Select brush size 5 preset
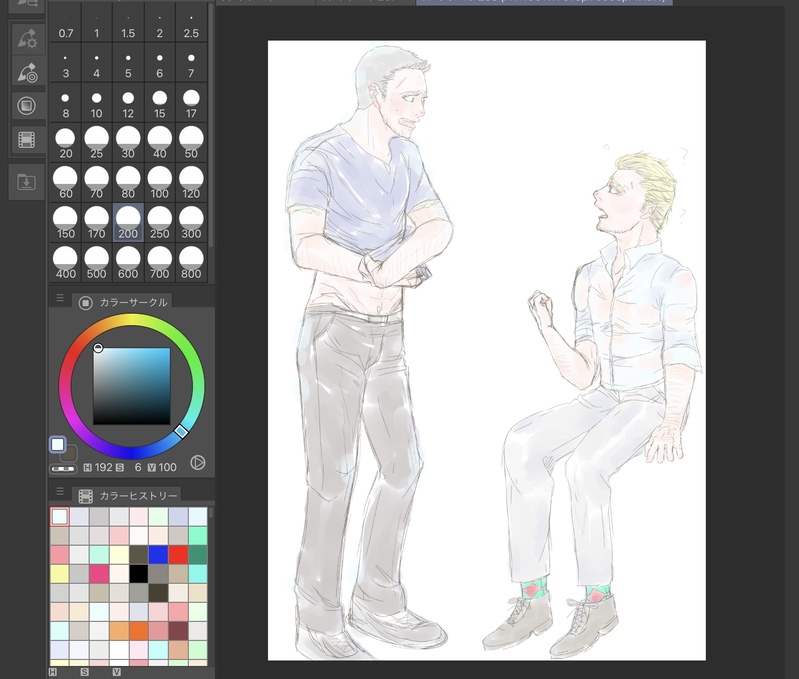The image size is (799, 679). [x=128, y=63]
